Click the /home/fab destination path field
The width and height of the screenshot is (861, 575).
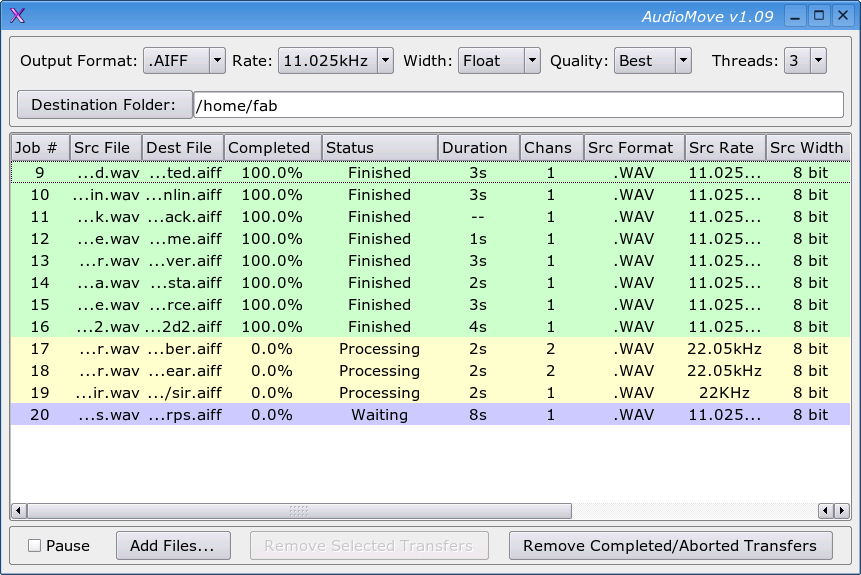518,105
